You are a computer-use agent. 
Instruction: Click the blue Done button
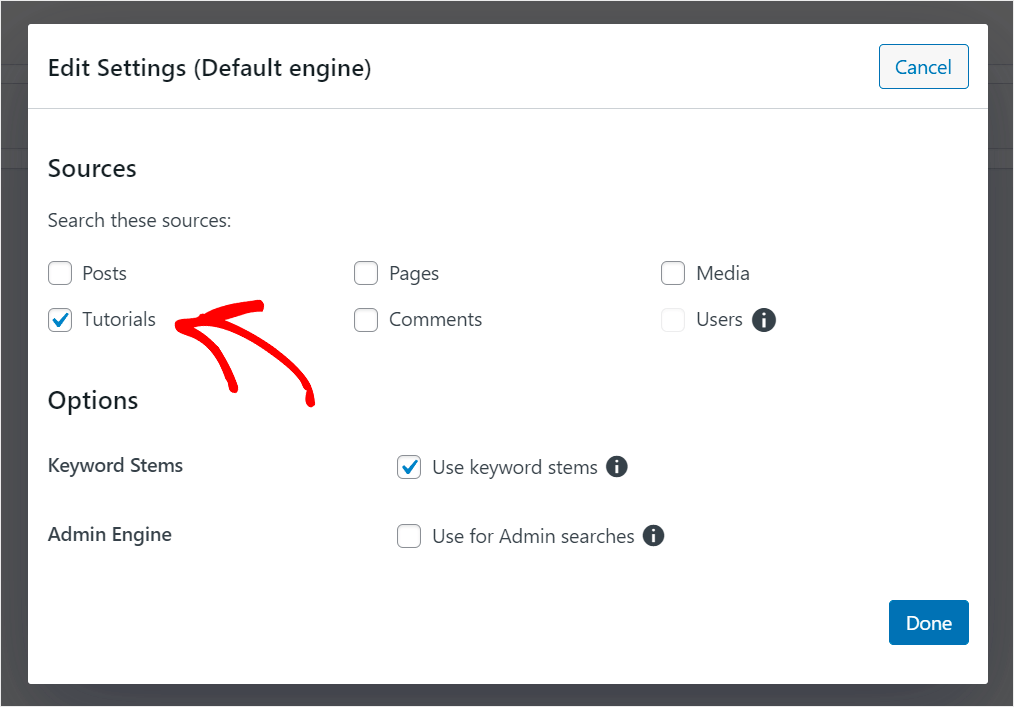point(928,623)
